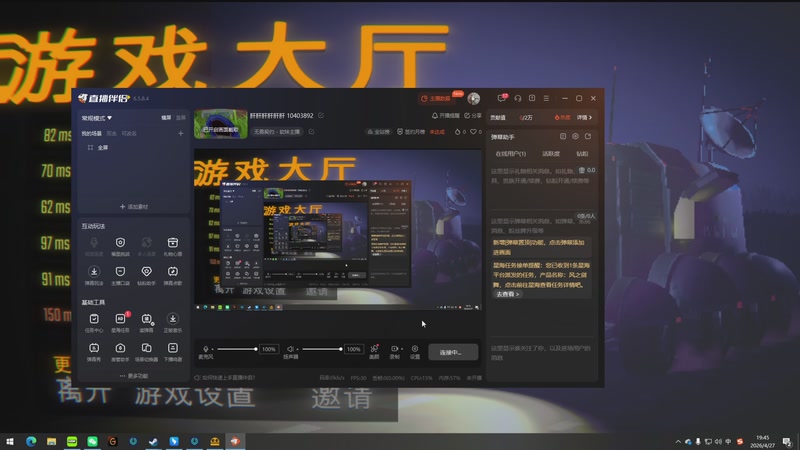This screenshot has height=450, width=800.
Task: Open the 弹幕点歌 song request tool
Action: [173, 271]
